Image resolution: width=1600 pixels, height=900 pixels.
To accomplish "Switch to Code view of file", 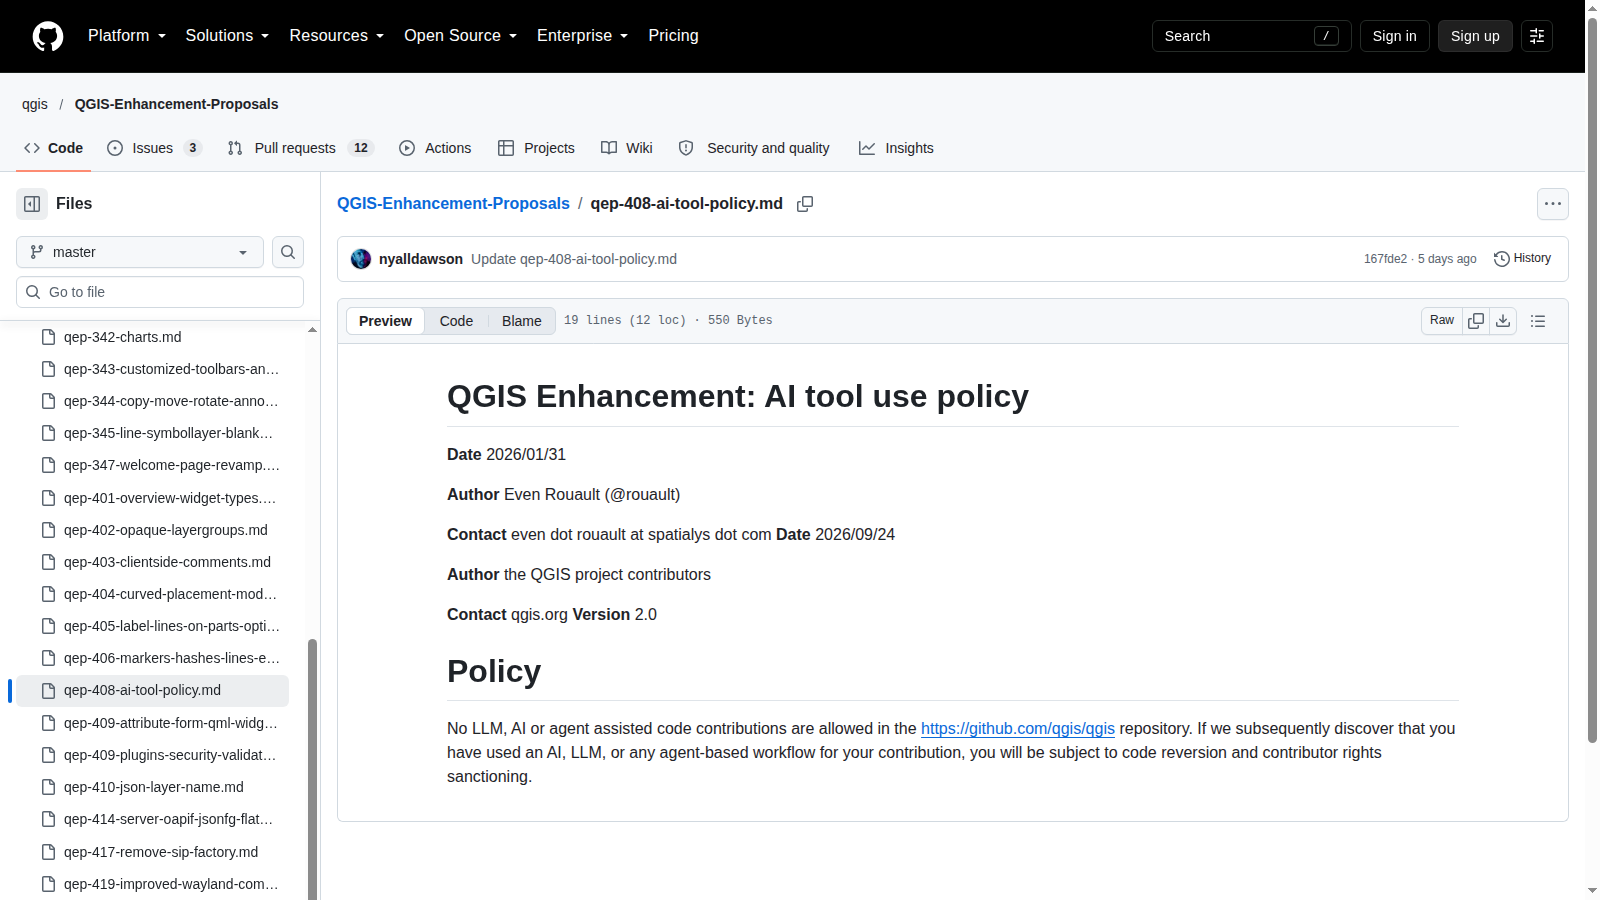I will (x=456, y=321).
